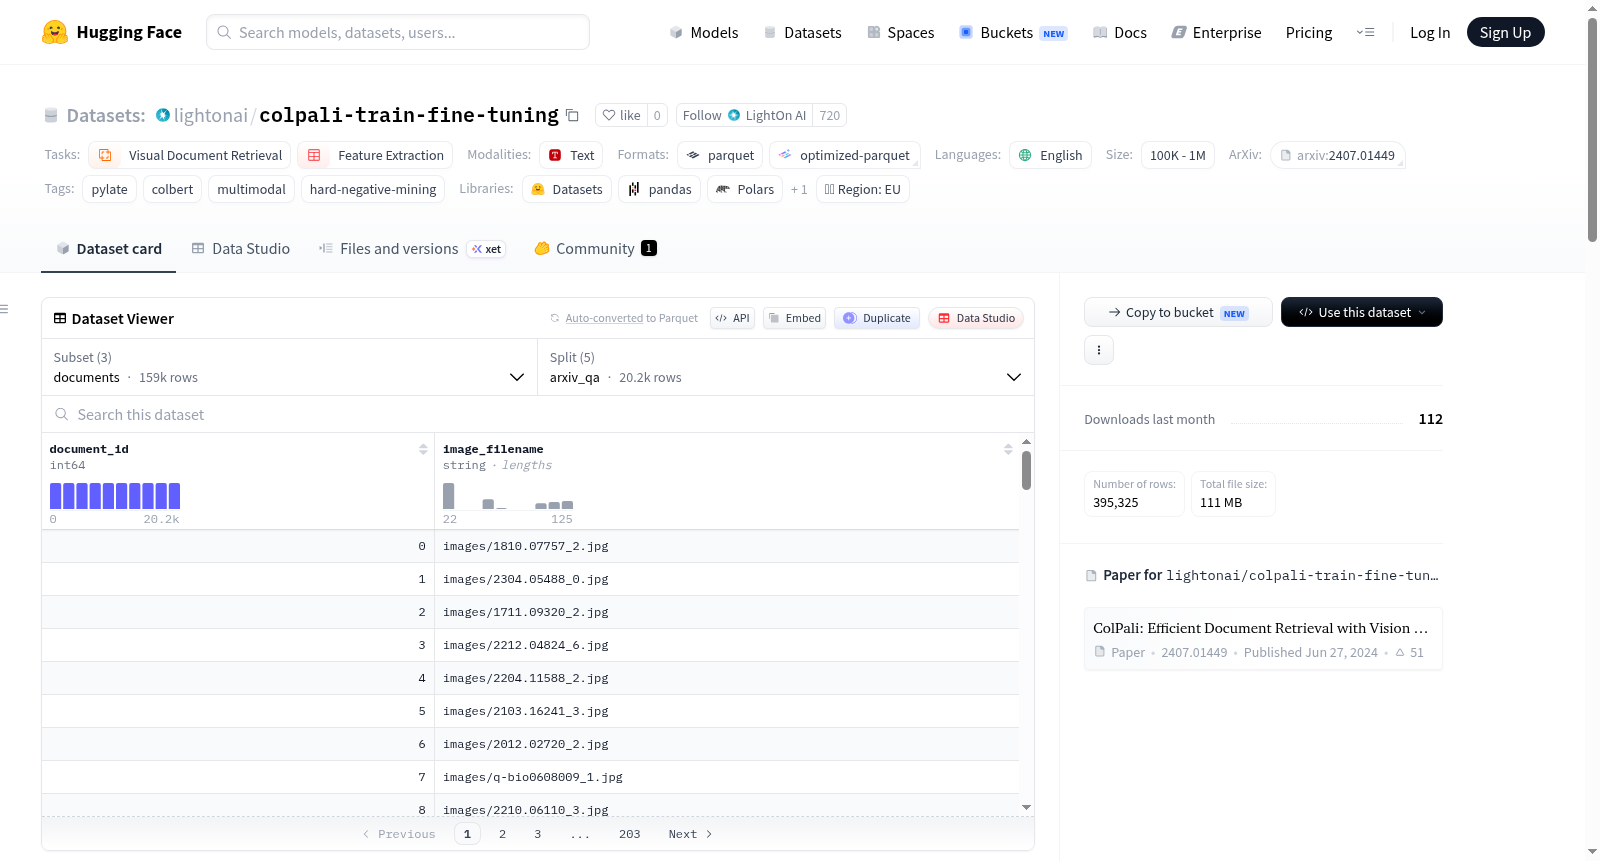Sort by document_id column sort icon
Viewport: 1600px width, 861px height.
(423, 449)
